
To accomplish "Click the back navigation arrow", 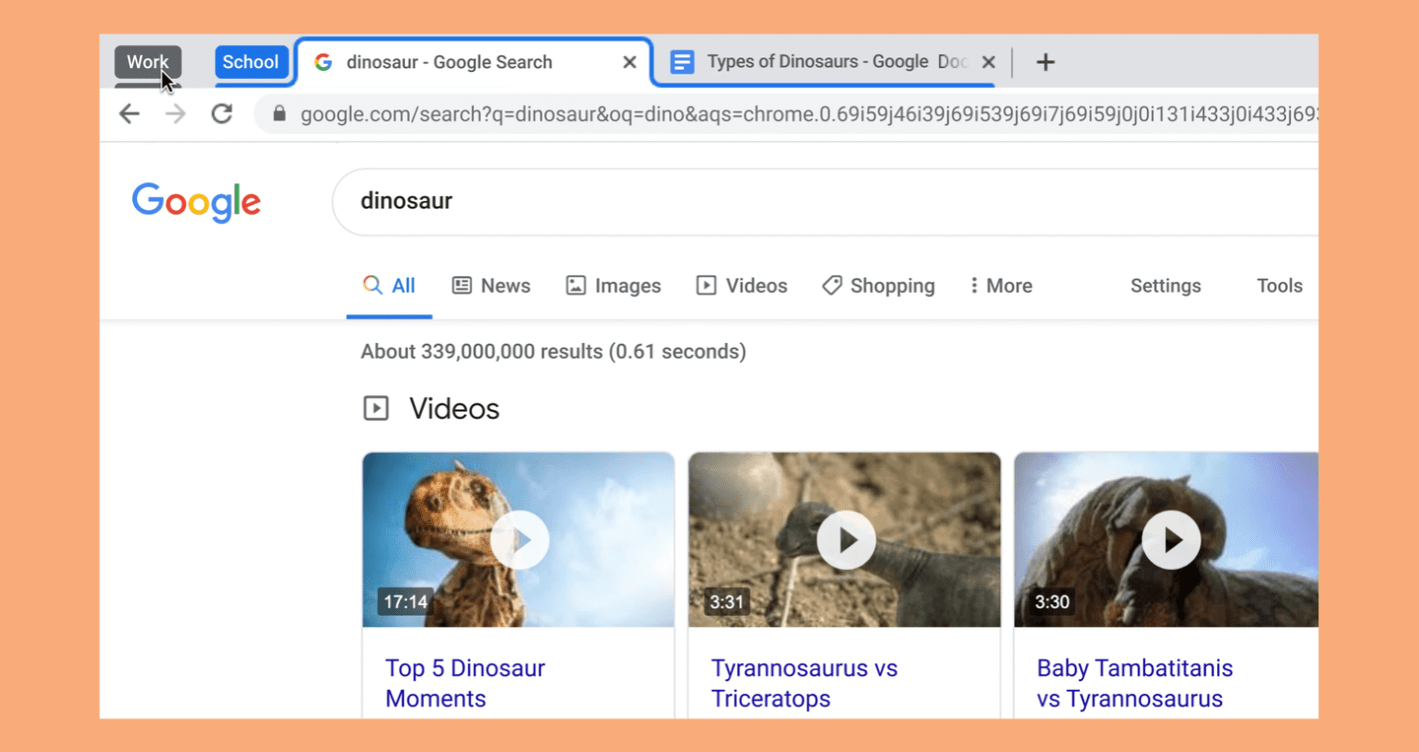I will pos(129,113).
